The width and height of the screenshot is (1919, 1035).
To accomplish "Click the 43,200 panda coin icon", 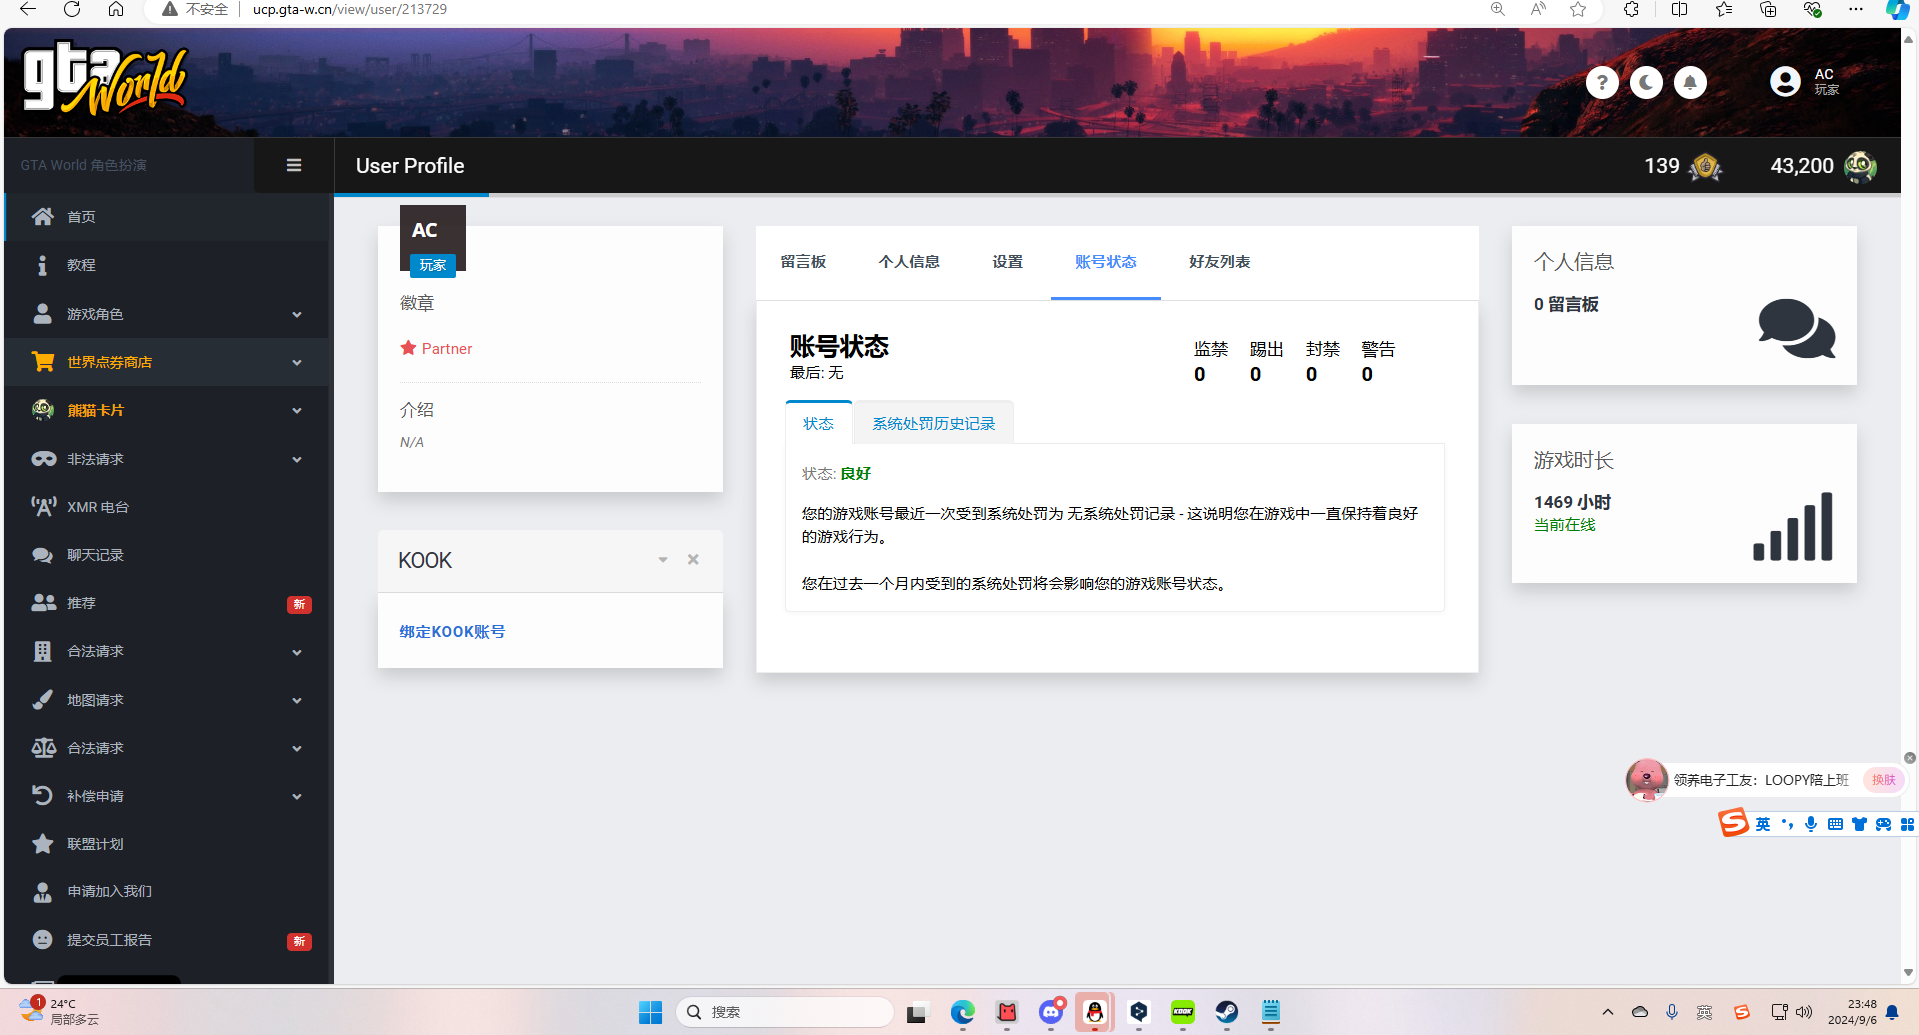I will click(1860, 166).
